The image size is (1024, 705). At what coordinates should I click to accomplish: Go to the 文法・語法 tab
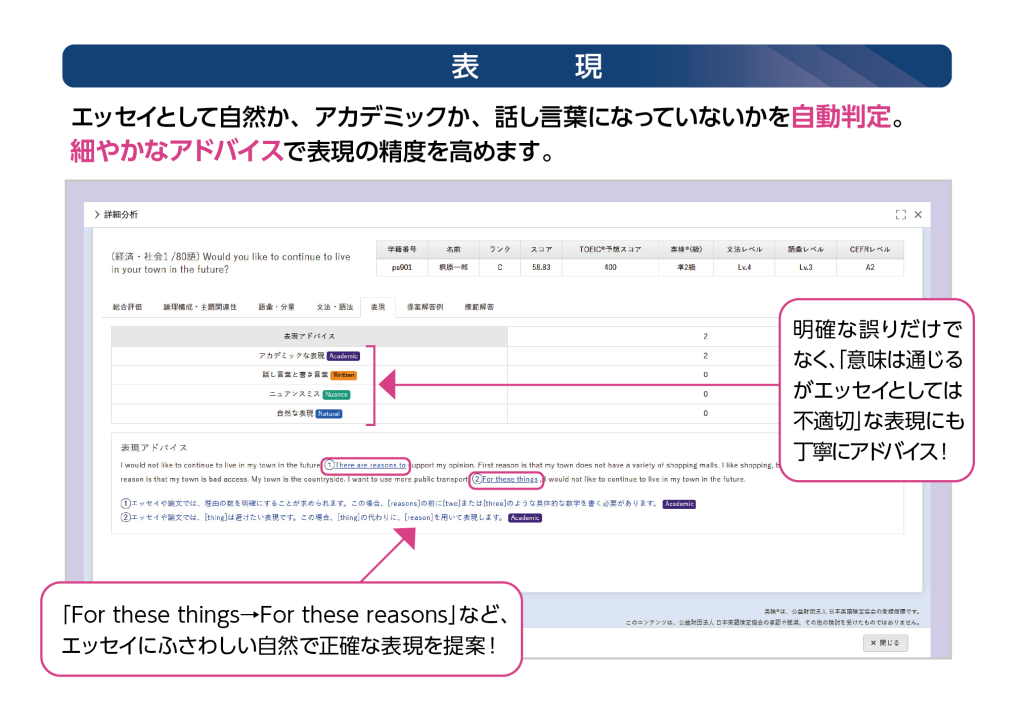[x=335, y=307]
